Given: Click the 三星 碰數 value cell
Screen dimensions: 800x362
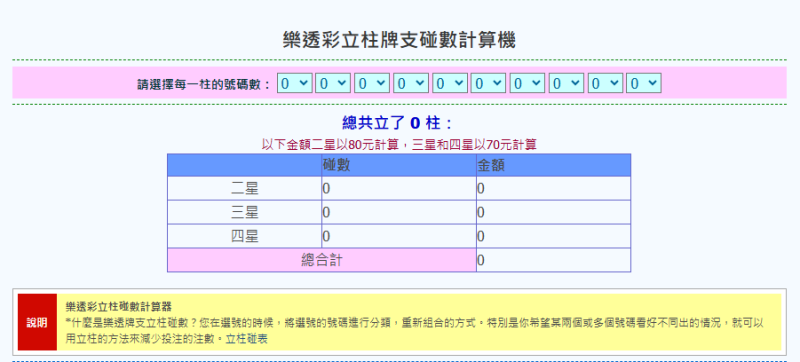Looking at the screenshot, I should (399, 213).
